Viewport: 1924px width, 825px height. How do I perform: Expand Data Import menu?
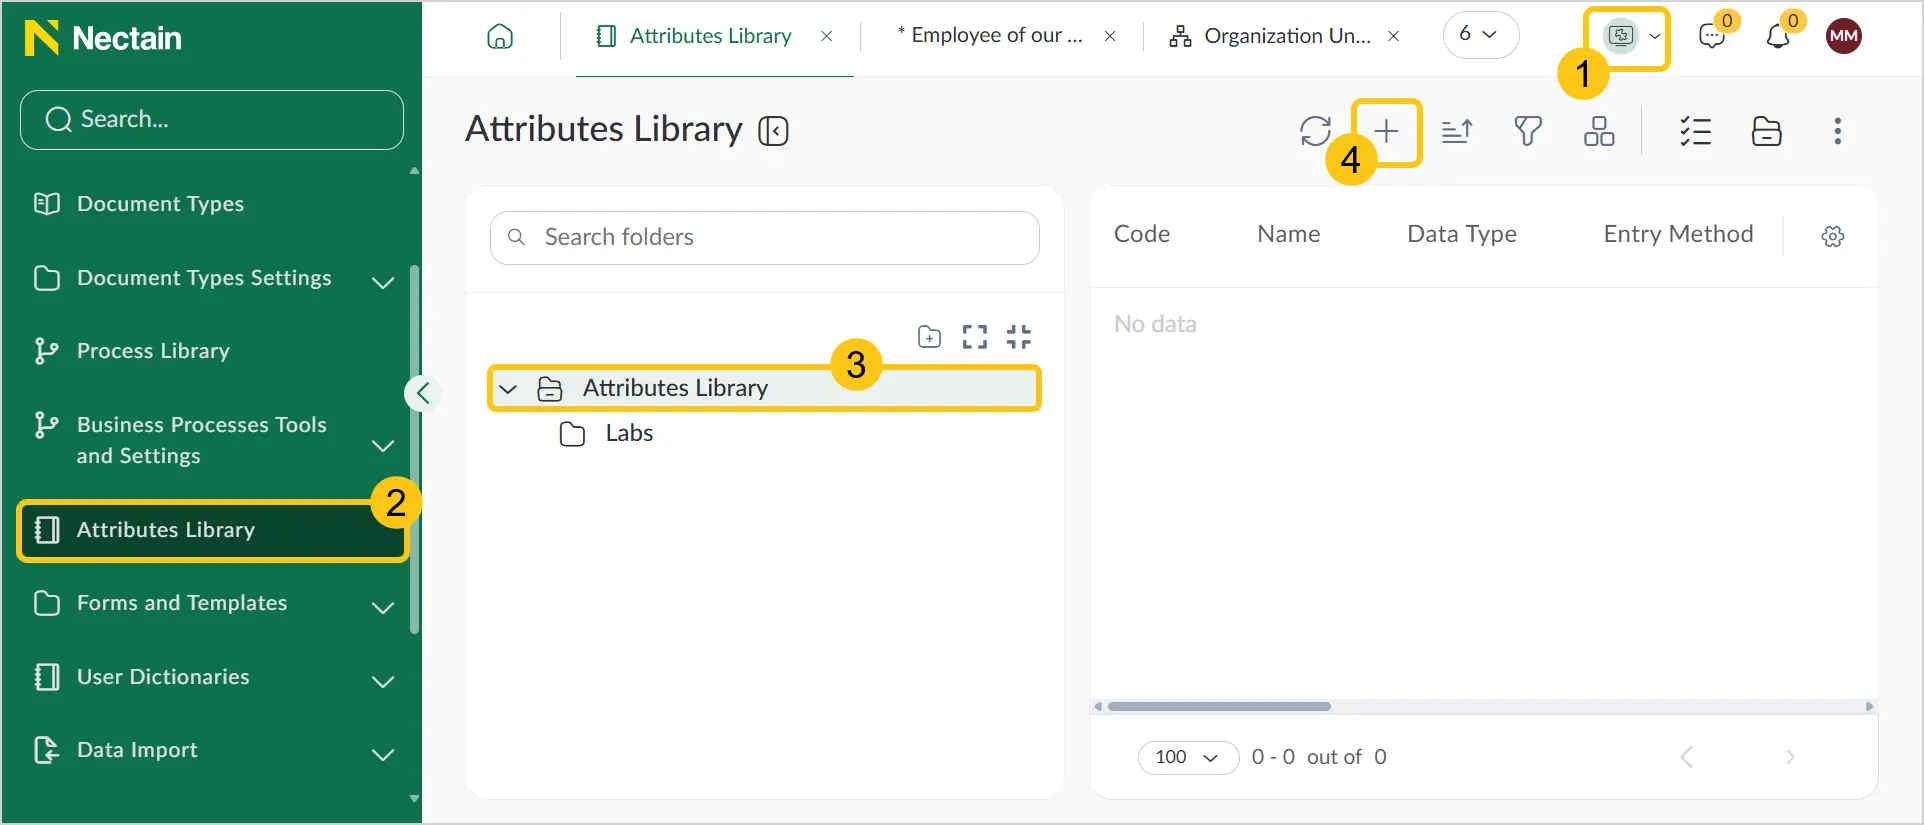pos(383,754)
